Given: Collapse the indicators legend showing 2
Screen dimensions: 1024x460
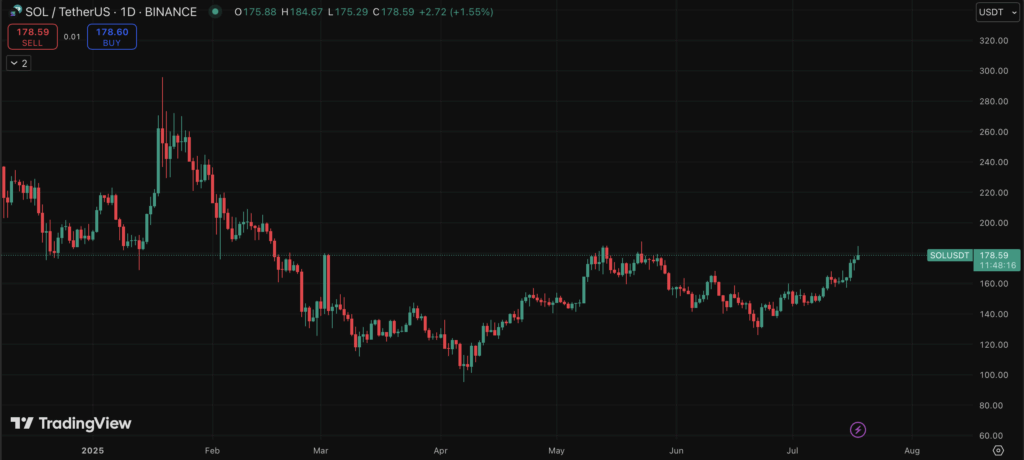Looking at the screenshot, I should (x=18, y=63).
